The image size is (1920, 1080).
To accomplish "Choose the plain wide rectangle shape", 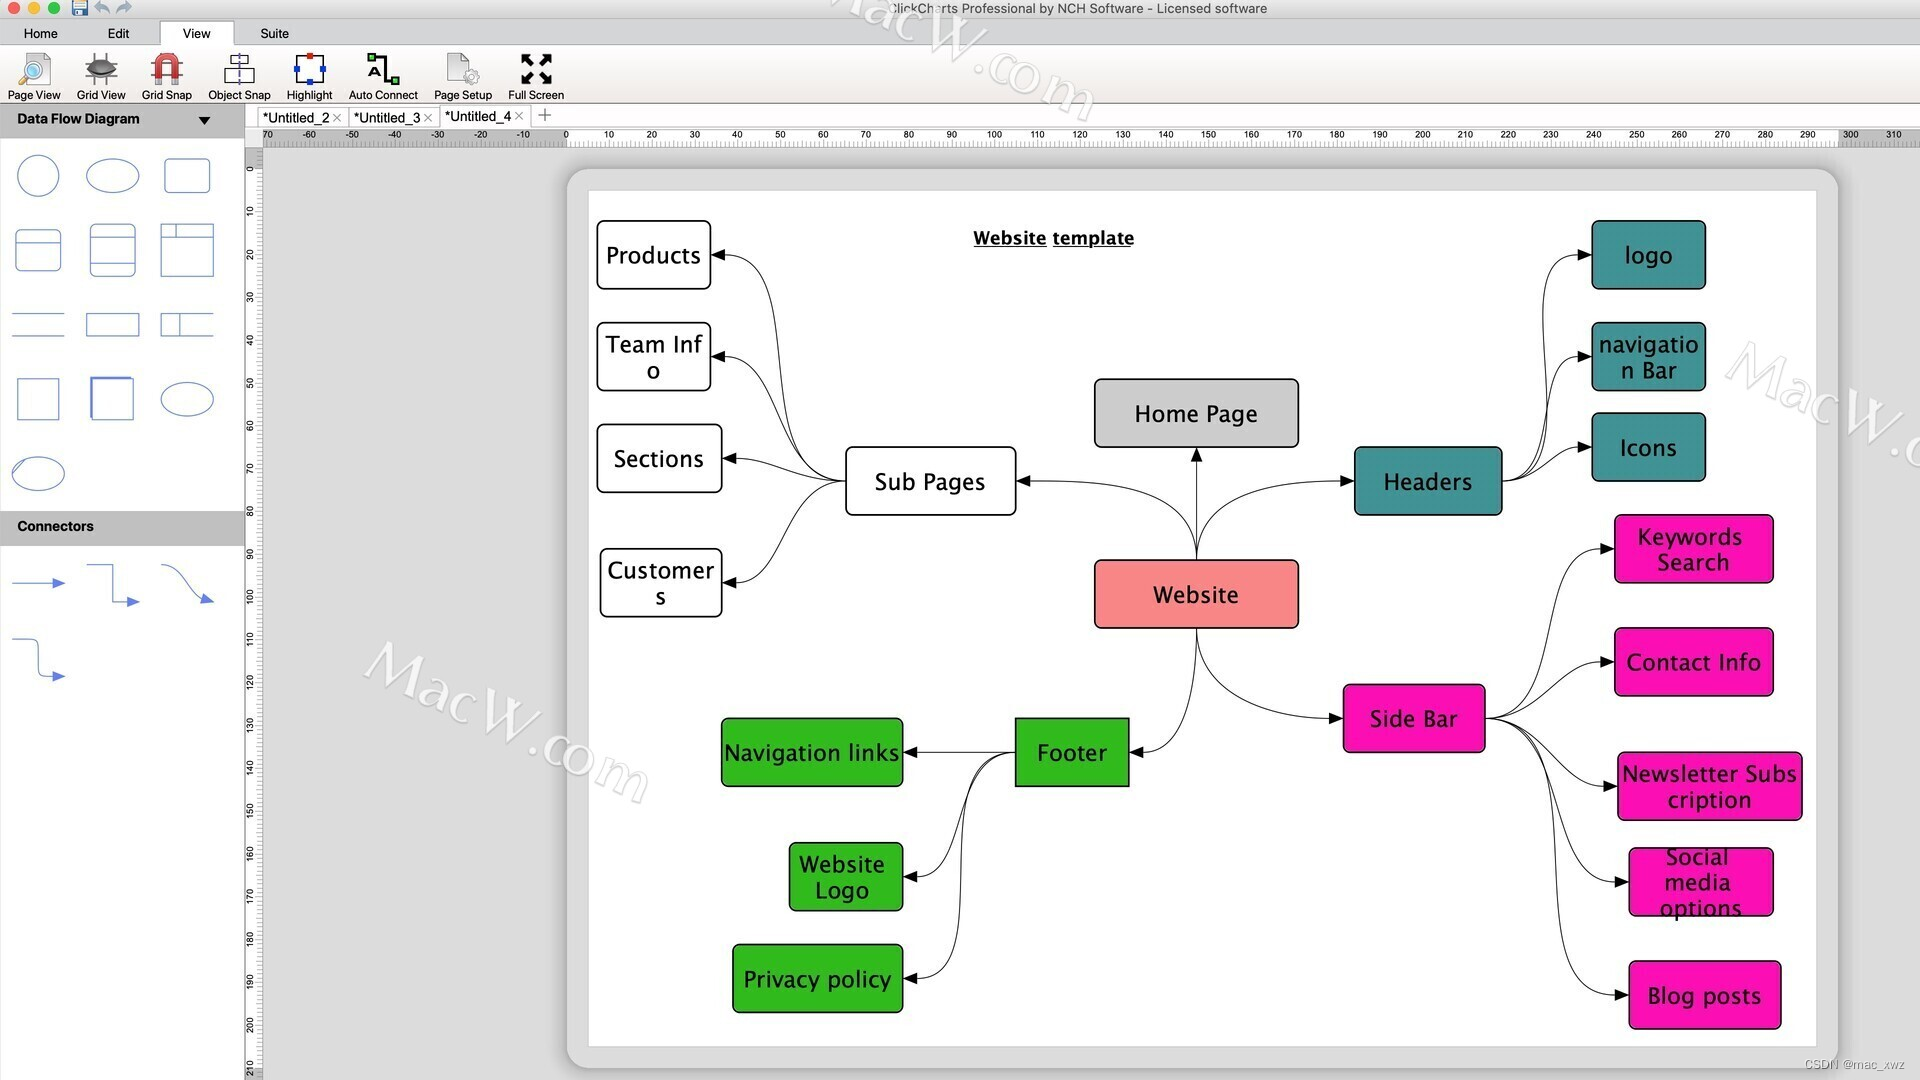I will (x=112, y=324).
